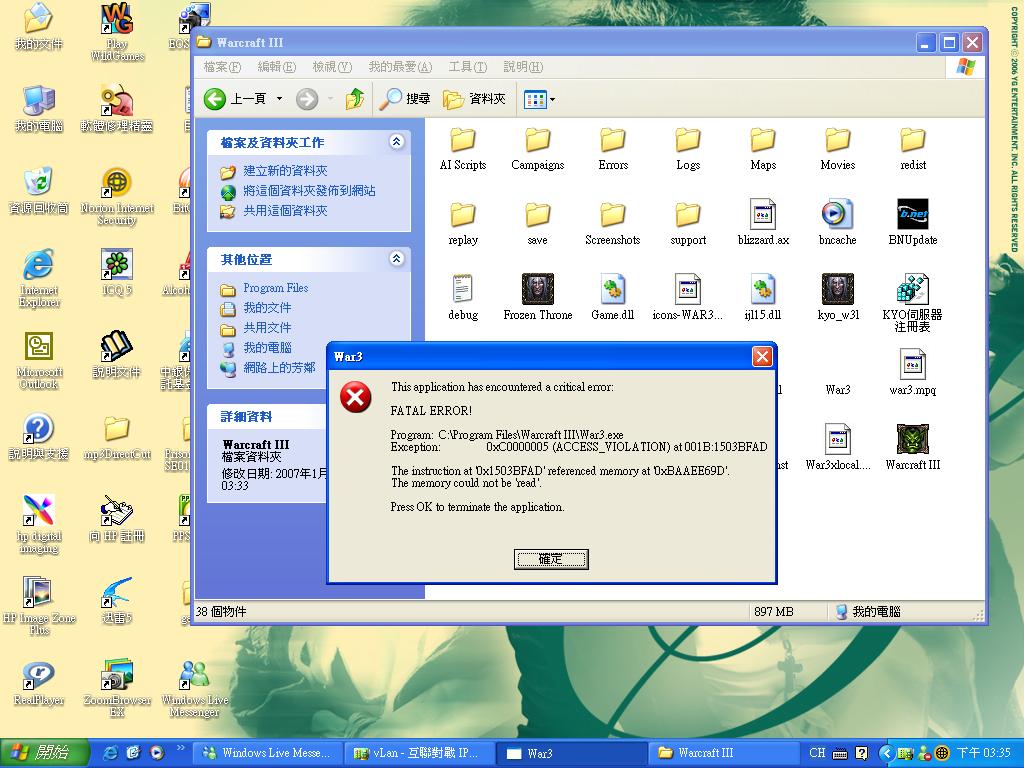This screenshot has height=768, width=1024.
Task: Select the War3xlocal file
Action: (x=838, y=447)
